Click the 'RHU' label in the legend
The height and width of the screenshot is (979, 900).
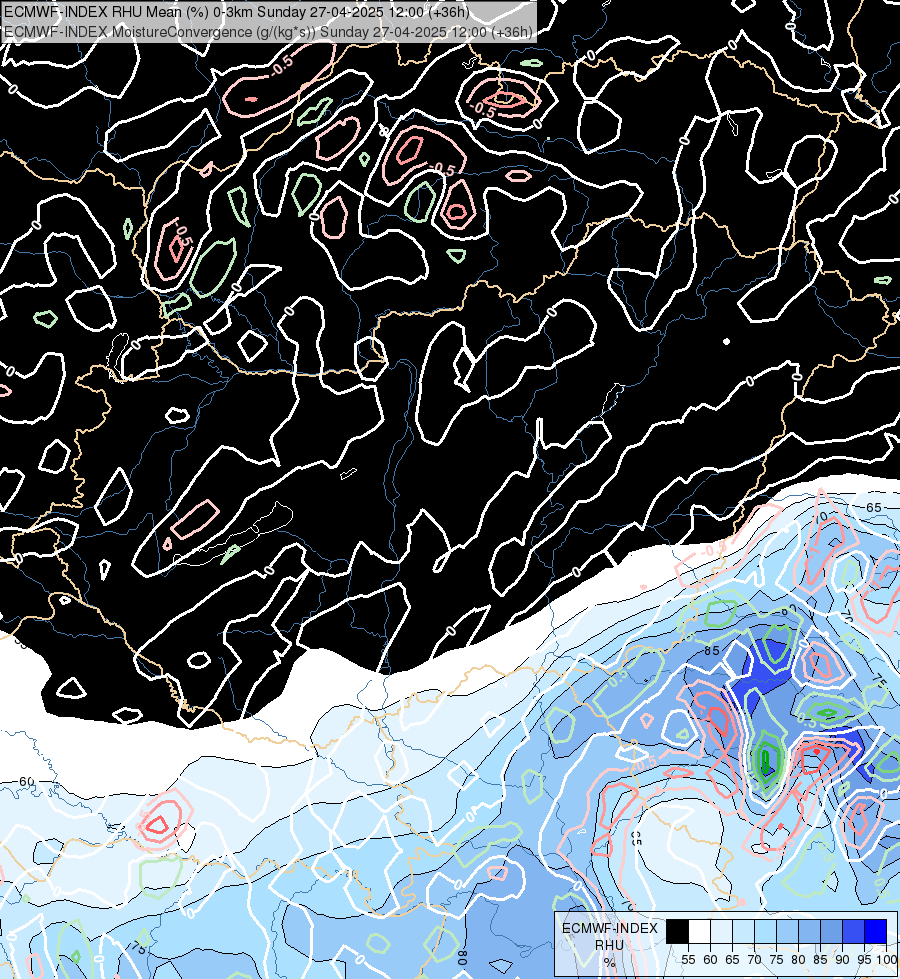(610, 945)
